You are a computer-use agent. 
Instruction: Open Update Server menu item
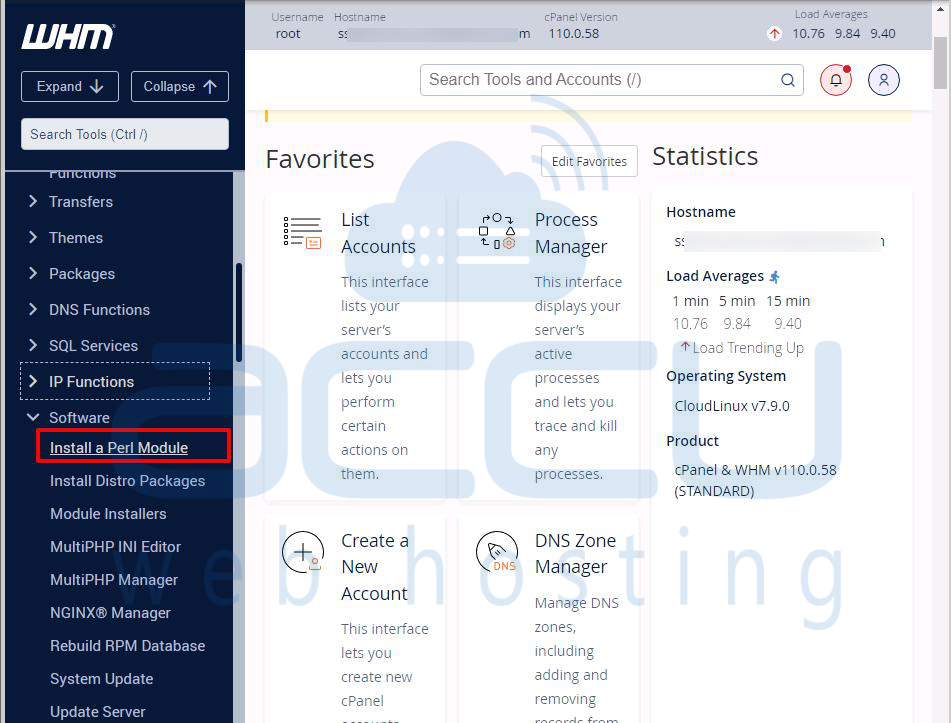[98, 711]
